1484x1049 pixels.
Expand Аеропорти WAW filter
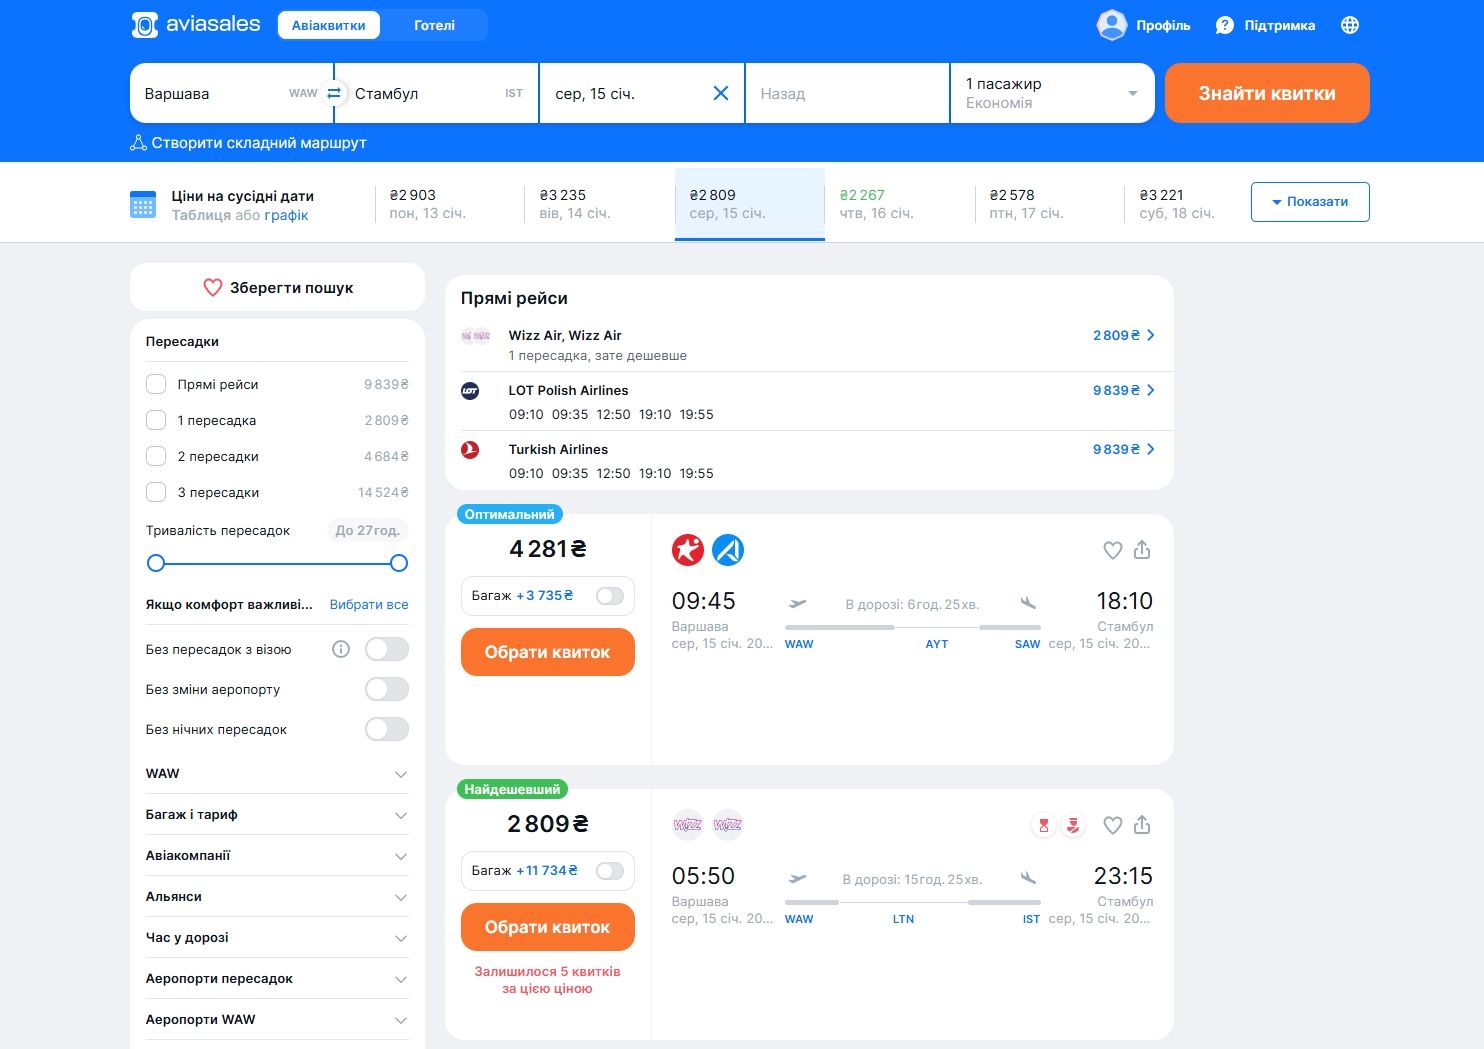[x=277, y=1020]
